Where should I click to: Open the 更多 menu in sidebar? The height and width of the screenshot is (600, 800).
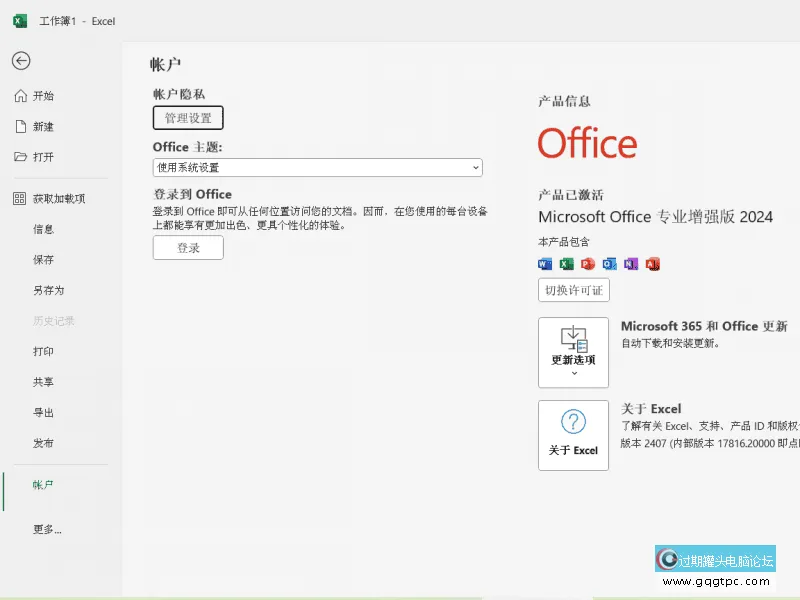pos(45,529)
